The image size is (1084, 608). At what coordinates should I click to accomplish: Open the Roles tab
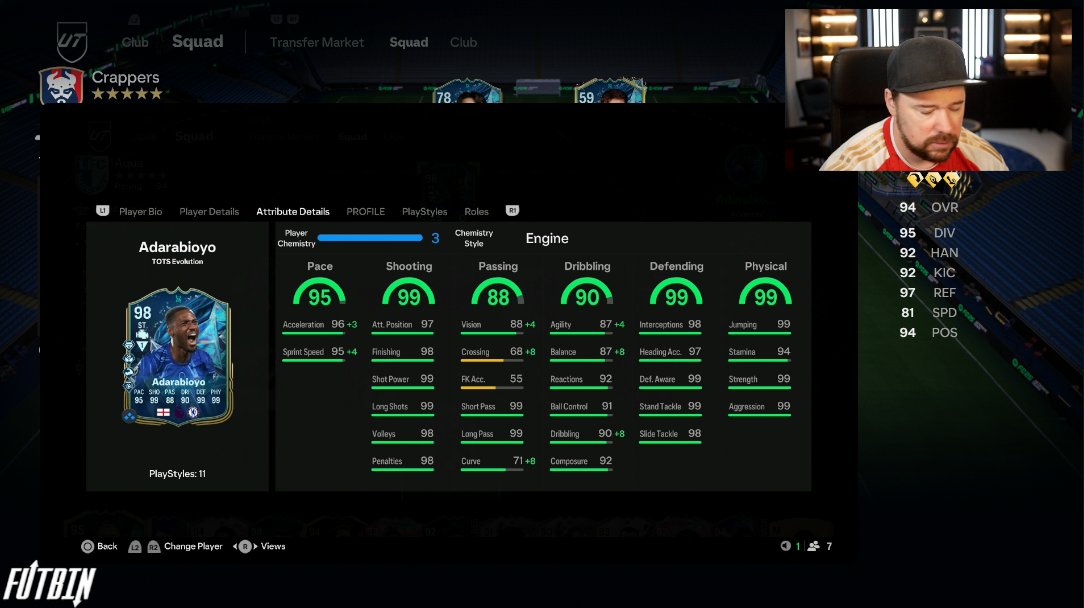pos(476,212)
